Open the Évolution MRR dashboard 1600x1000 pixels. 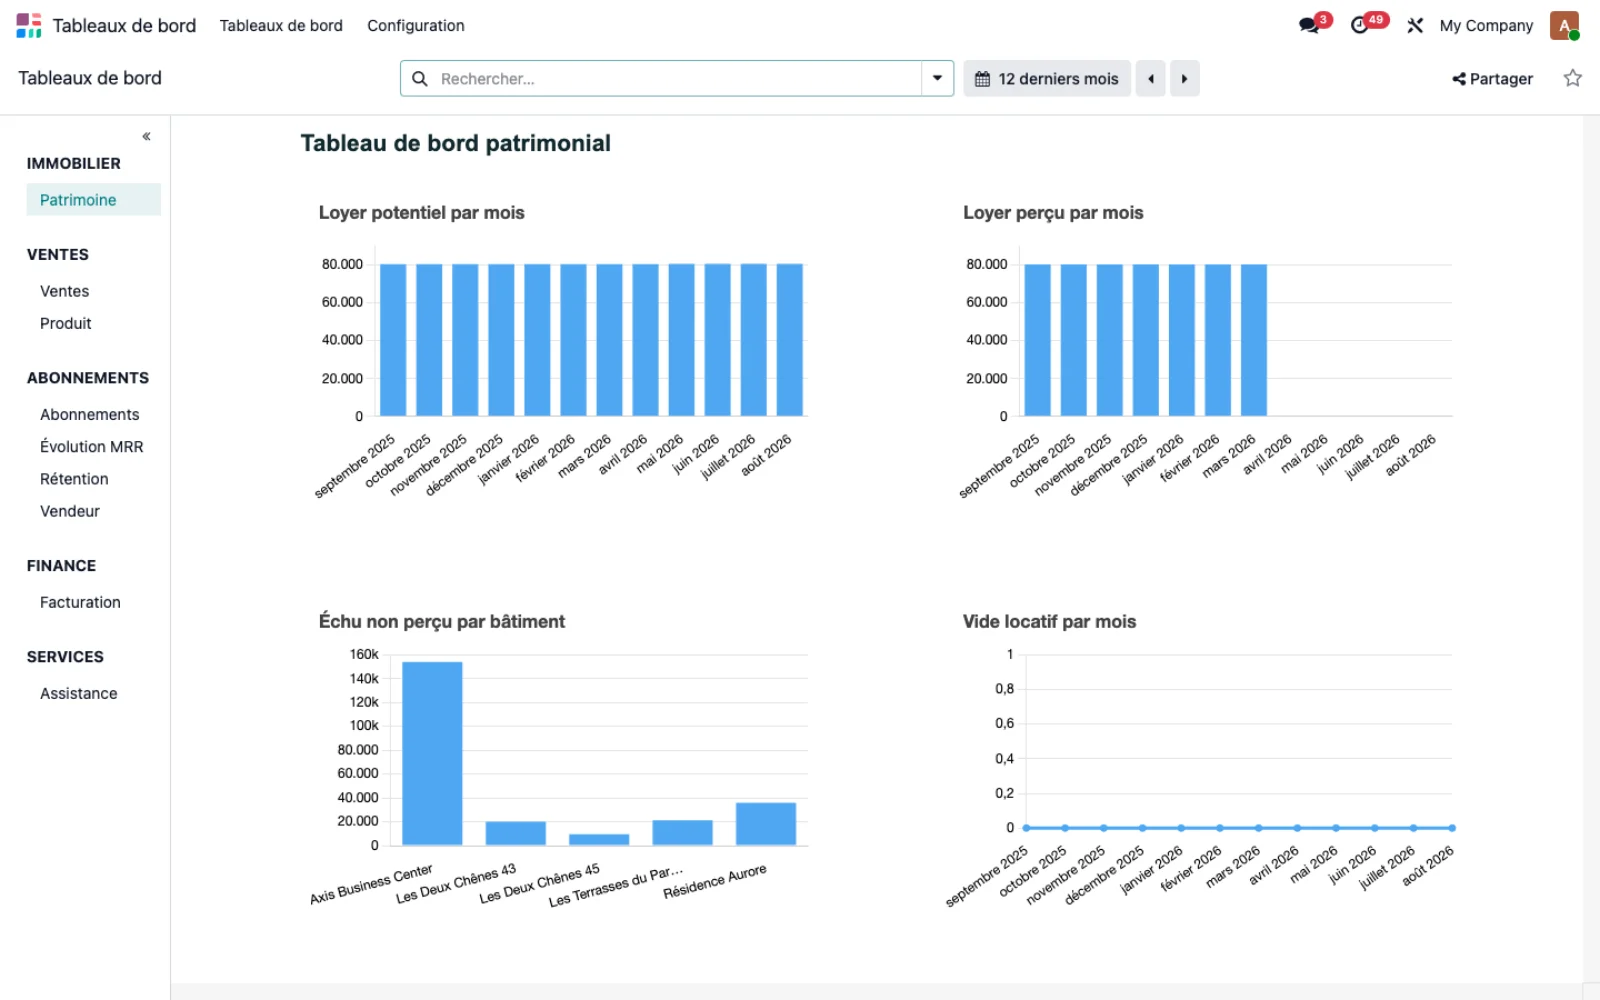pyautogui.click(x=94, y=447)
